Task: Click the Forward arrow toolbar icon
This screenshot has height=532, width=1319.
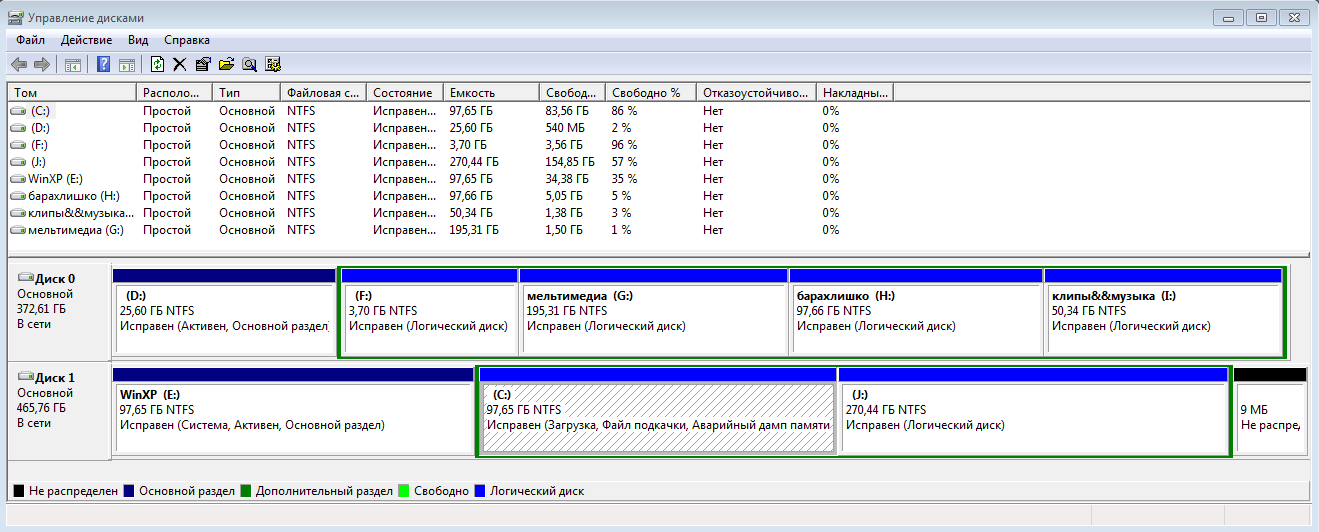Action: coord(42,64)
